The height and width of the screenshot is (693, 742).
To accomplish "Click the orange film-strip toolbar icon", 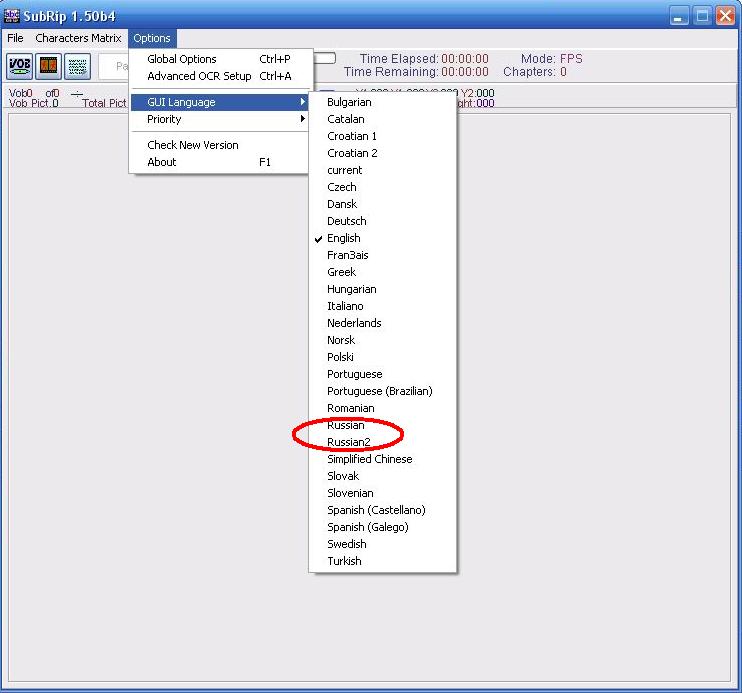I will [49, 67].
